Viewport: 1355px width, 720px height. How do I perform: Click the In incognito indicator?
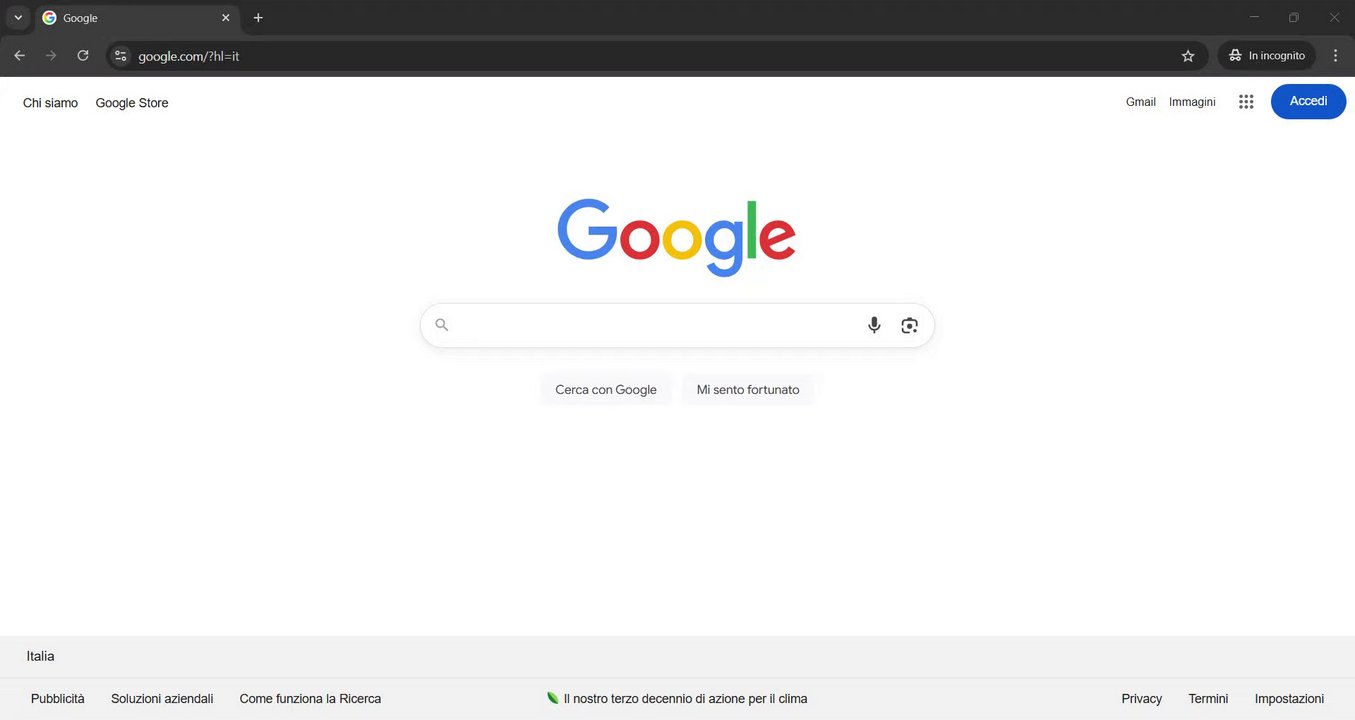coord(1267,56)
